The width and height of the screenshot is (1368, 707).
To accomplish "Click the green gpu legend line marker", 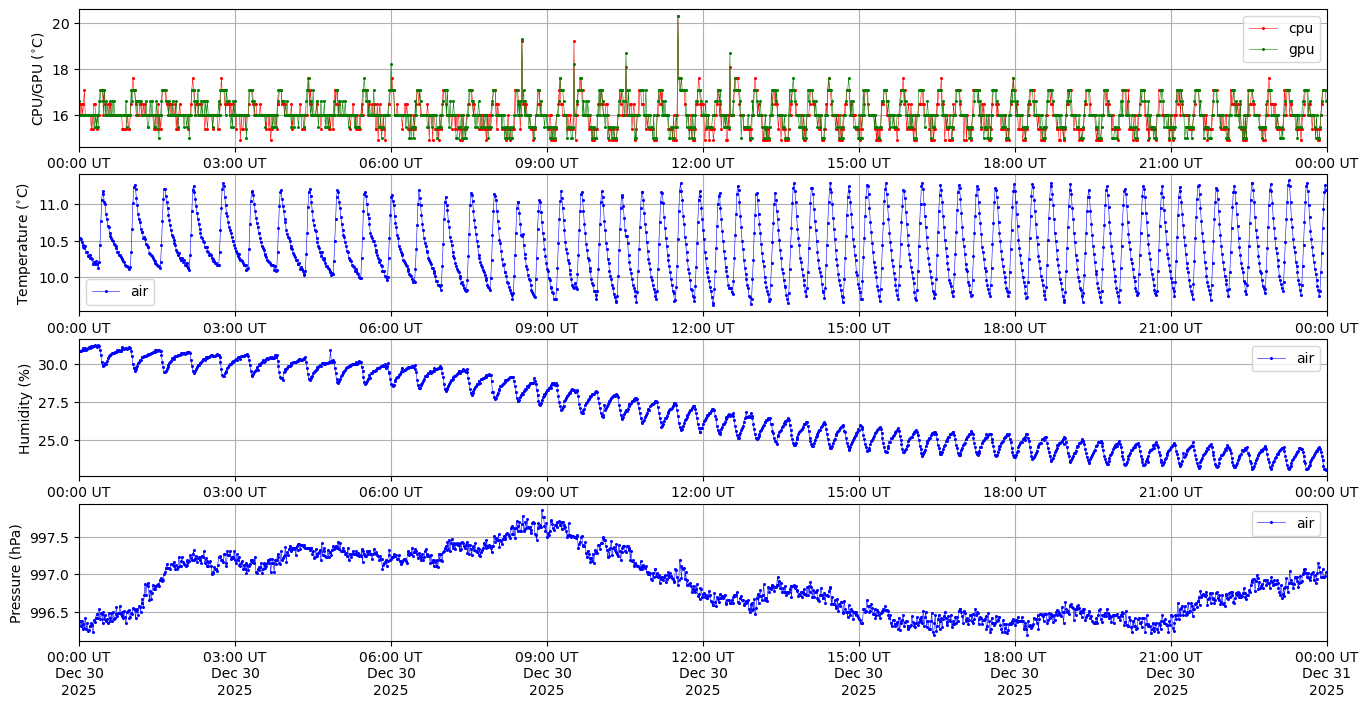I will 1263,49.
